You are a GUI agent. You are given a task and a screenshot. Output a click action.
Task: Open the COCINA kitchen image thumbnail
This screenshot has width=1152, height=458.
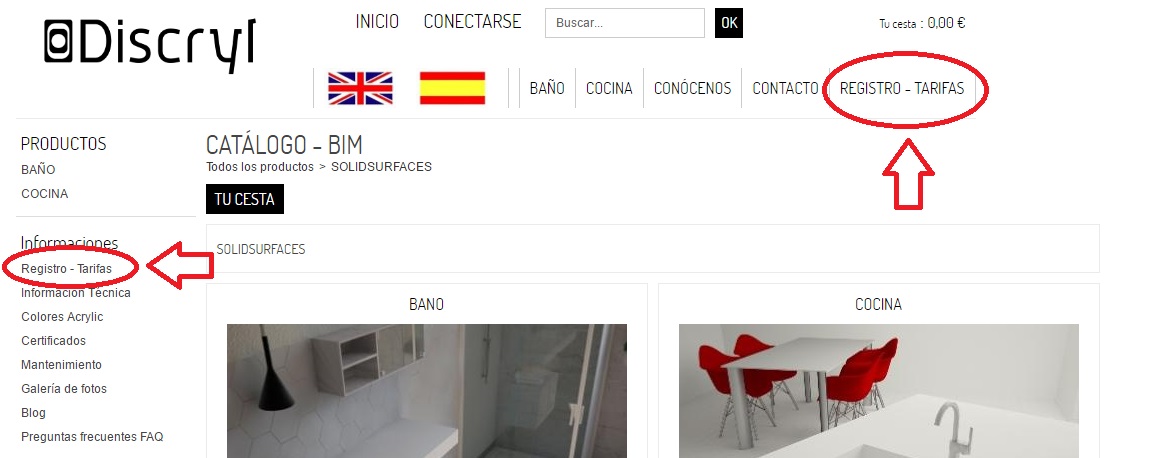tap(879, 390)
